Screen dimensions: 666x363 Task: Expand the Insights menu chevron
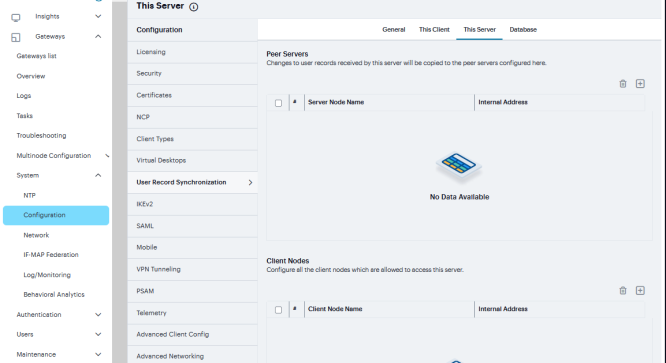click(98, 17)
